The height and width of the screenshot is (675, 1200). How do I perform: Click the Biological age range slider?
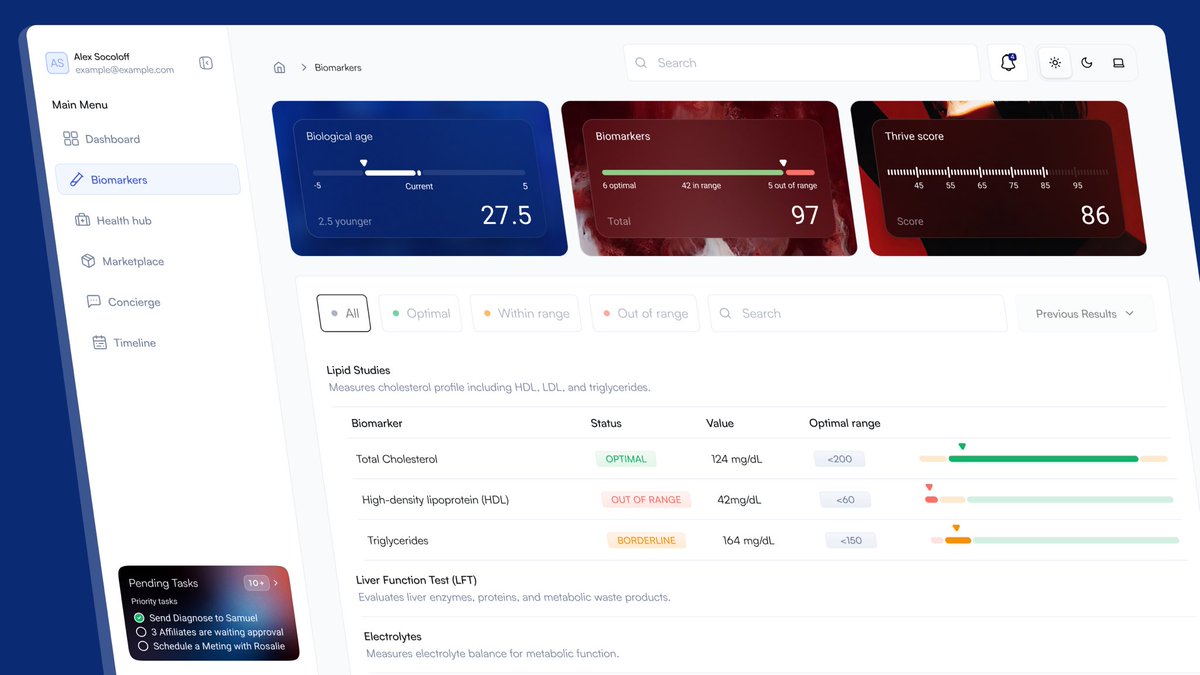[419, 173]
